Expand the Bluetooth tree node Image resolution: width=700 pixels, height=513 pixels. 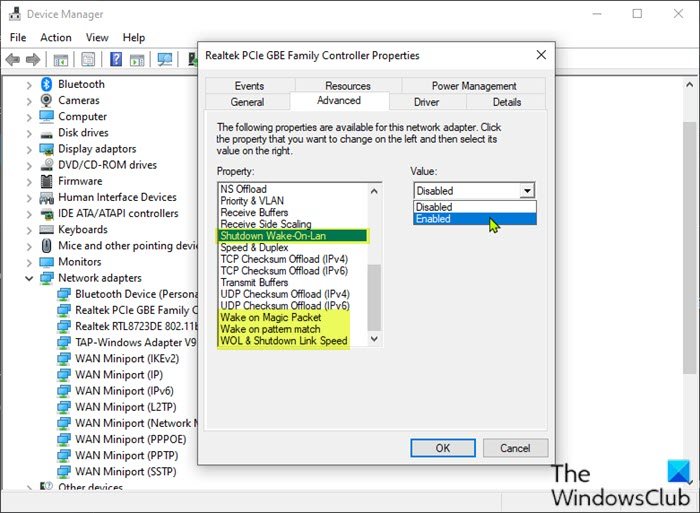(x=29, y=84)
